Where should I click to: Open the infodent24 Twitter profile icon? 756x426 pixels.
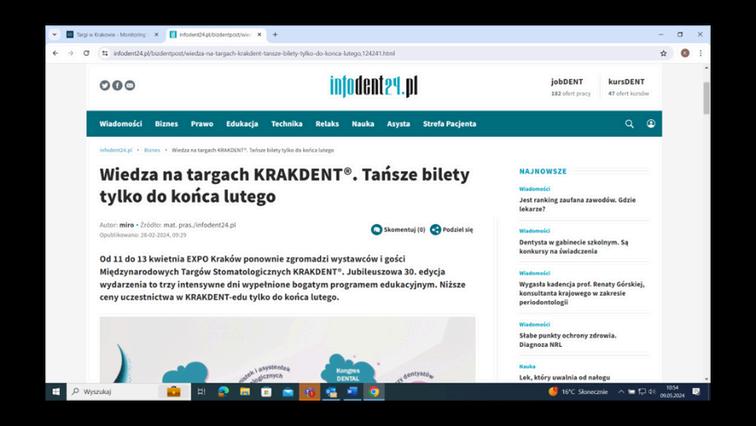pyautogui.click(x=105, y=85)
